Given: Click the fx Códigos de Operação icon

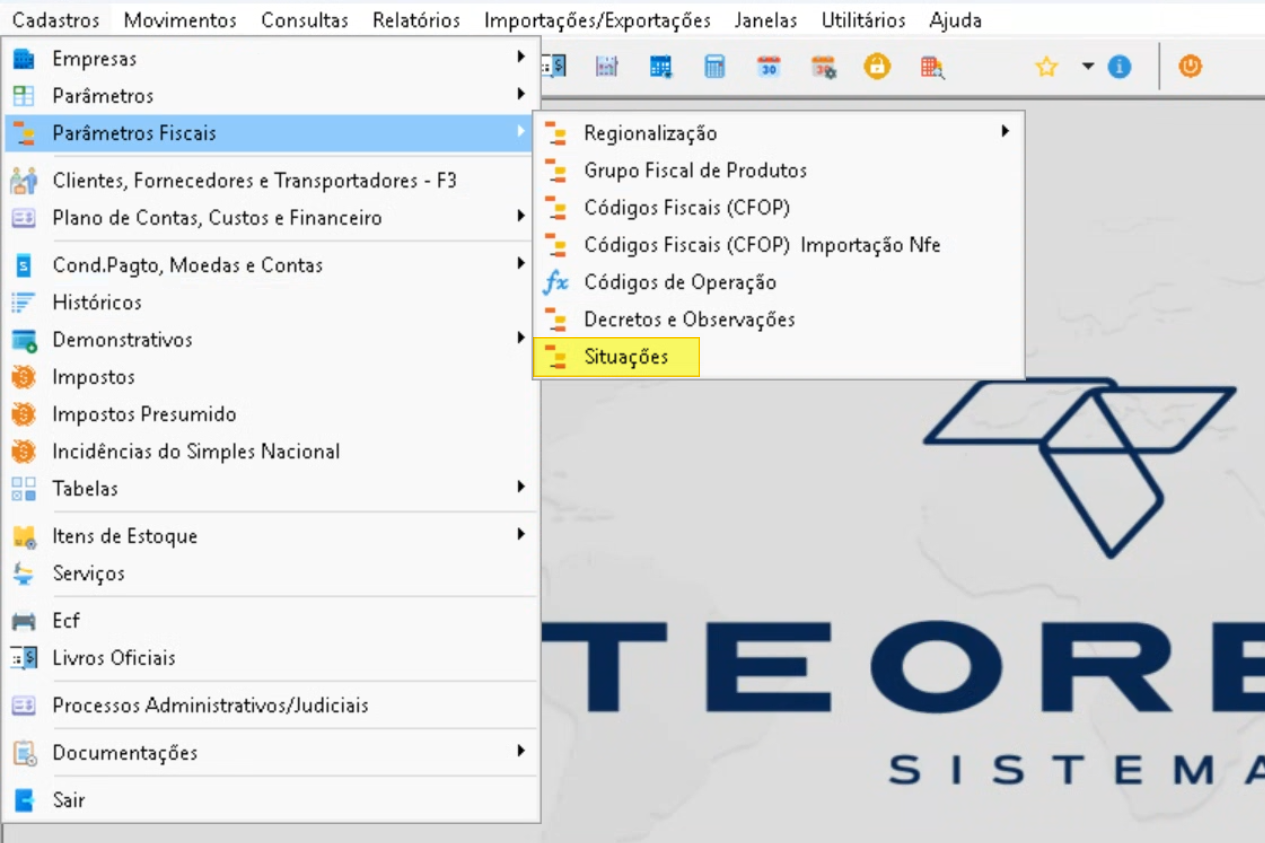Looking at the screenshot, I should click(x=555, y=283).
